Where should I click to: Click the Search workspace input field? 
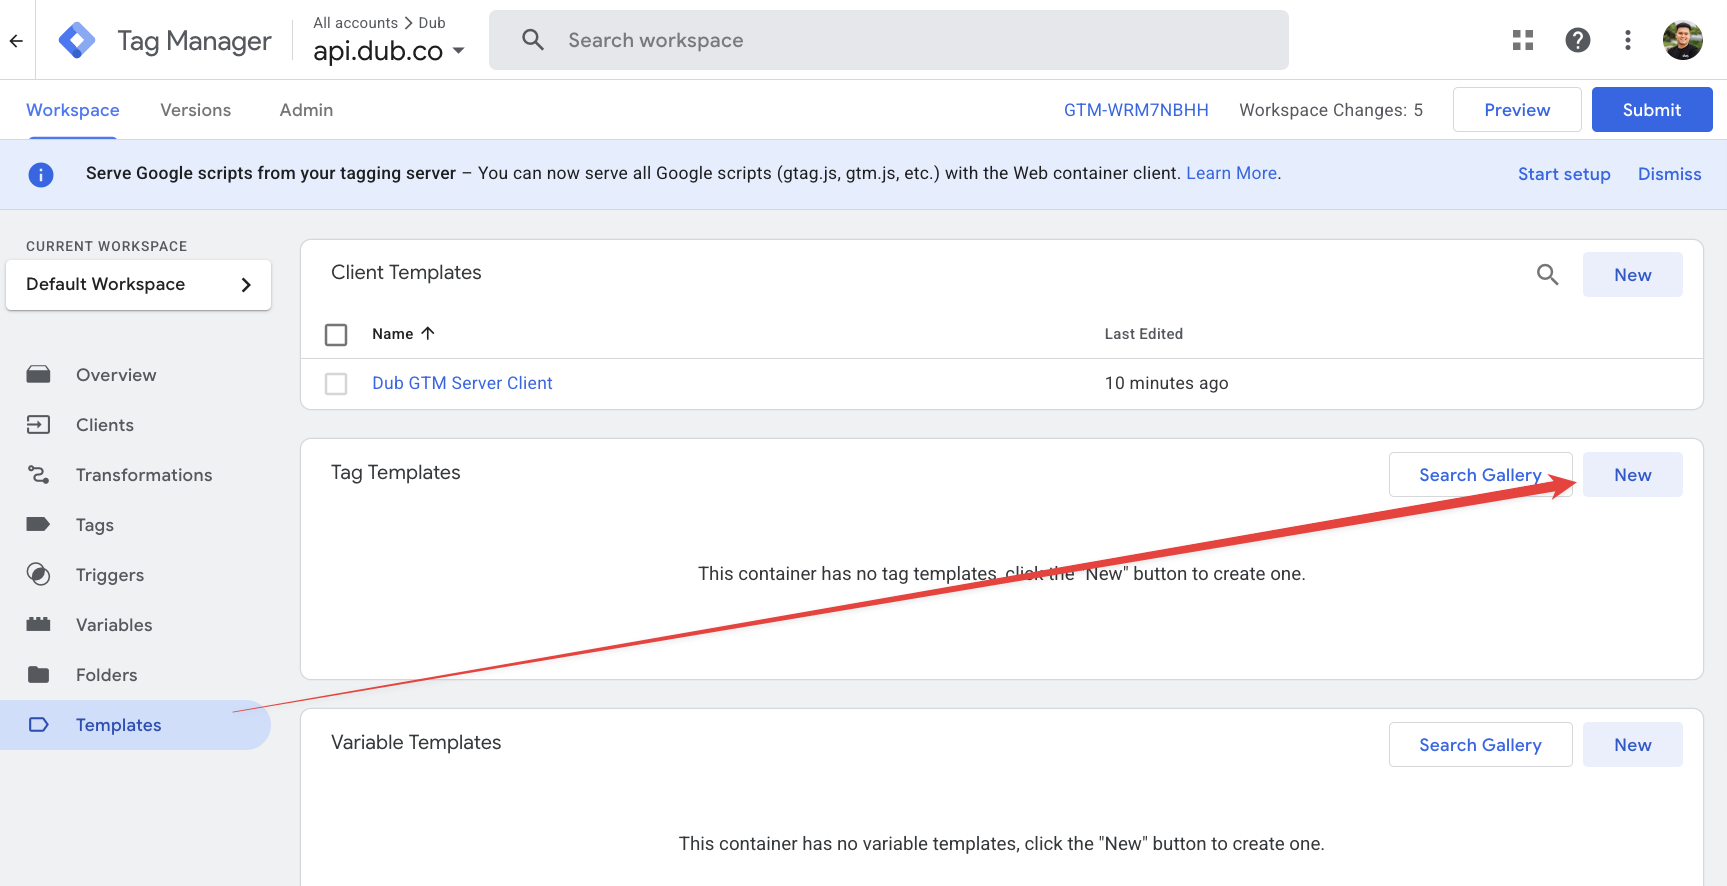click(x=889, y=40)
